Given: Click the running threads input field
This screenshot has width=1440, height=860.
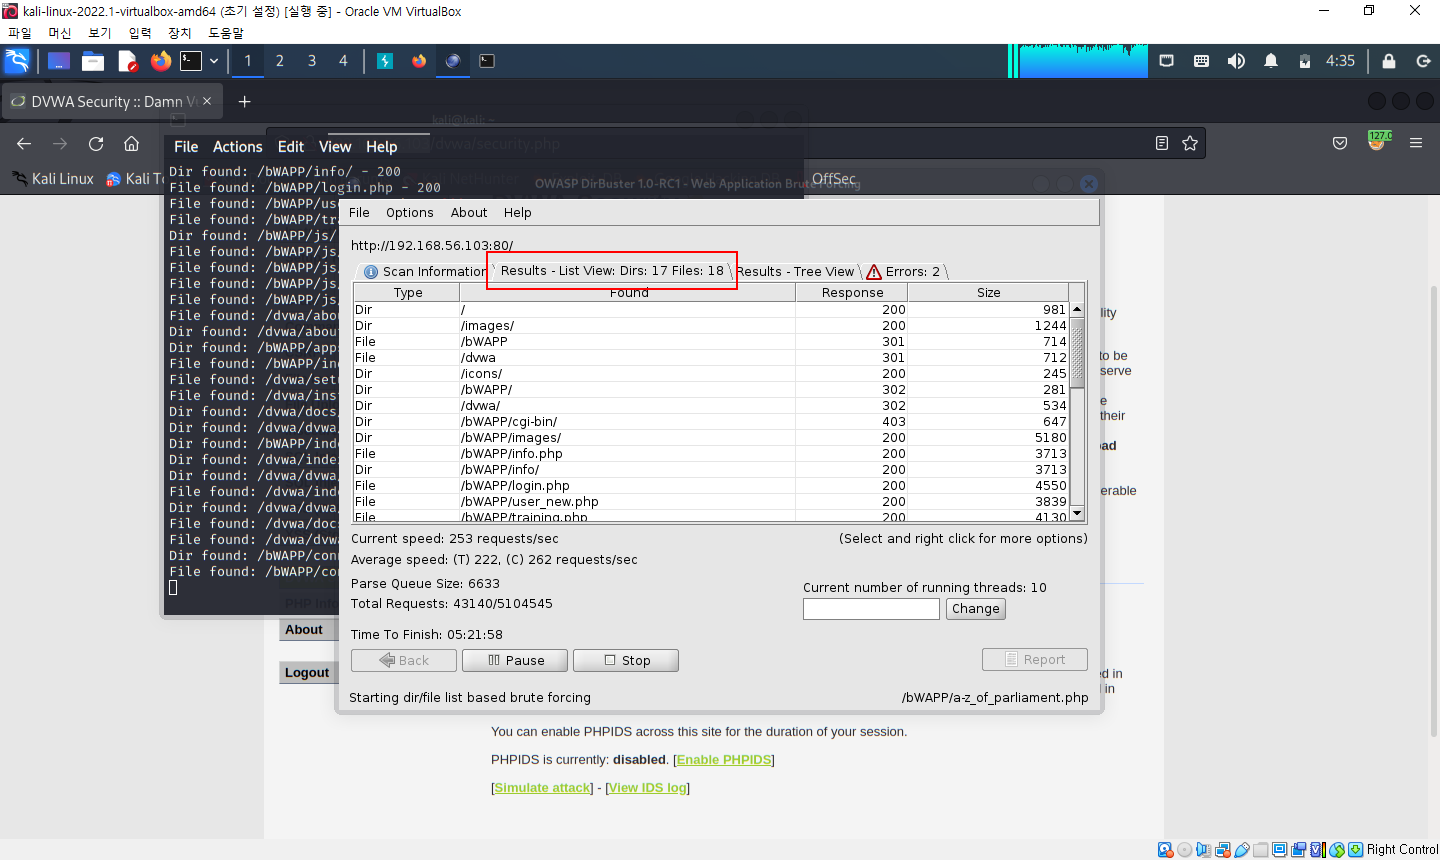Looking at the screenshot, I should 871,609.
